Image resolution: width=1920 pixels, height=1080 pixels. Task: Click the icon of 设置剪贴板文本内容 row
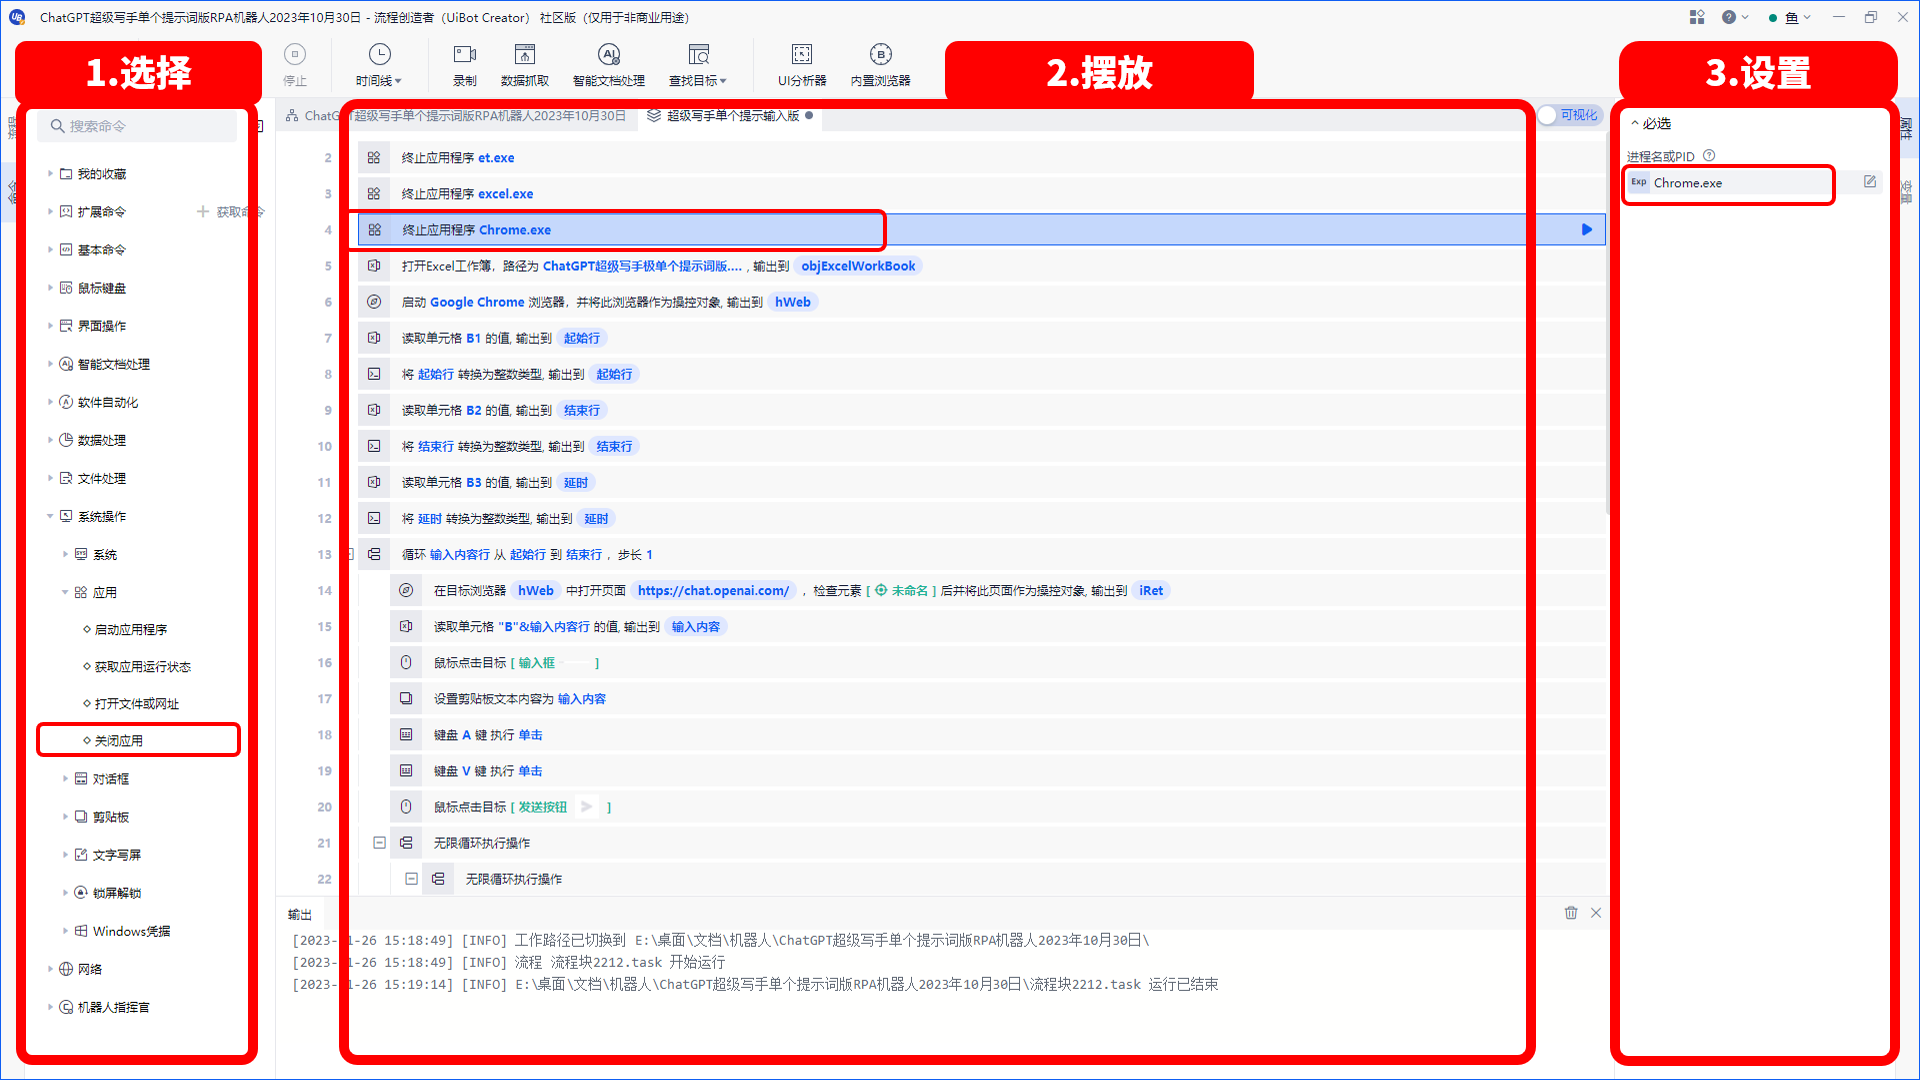pos(406,699)
